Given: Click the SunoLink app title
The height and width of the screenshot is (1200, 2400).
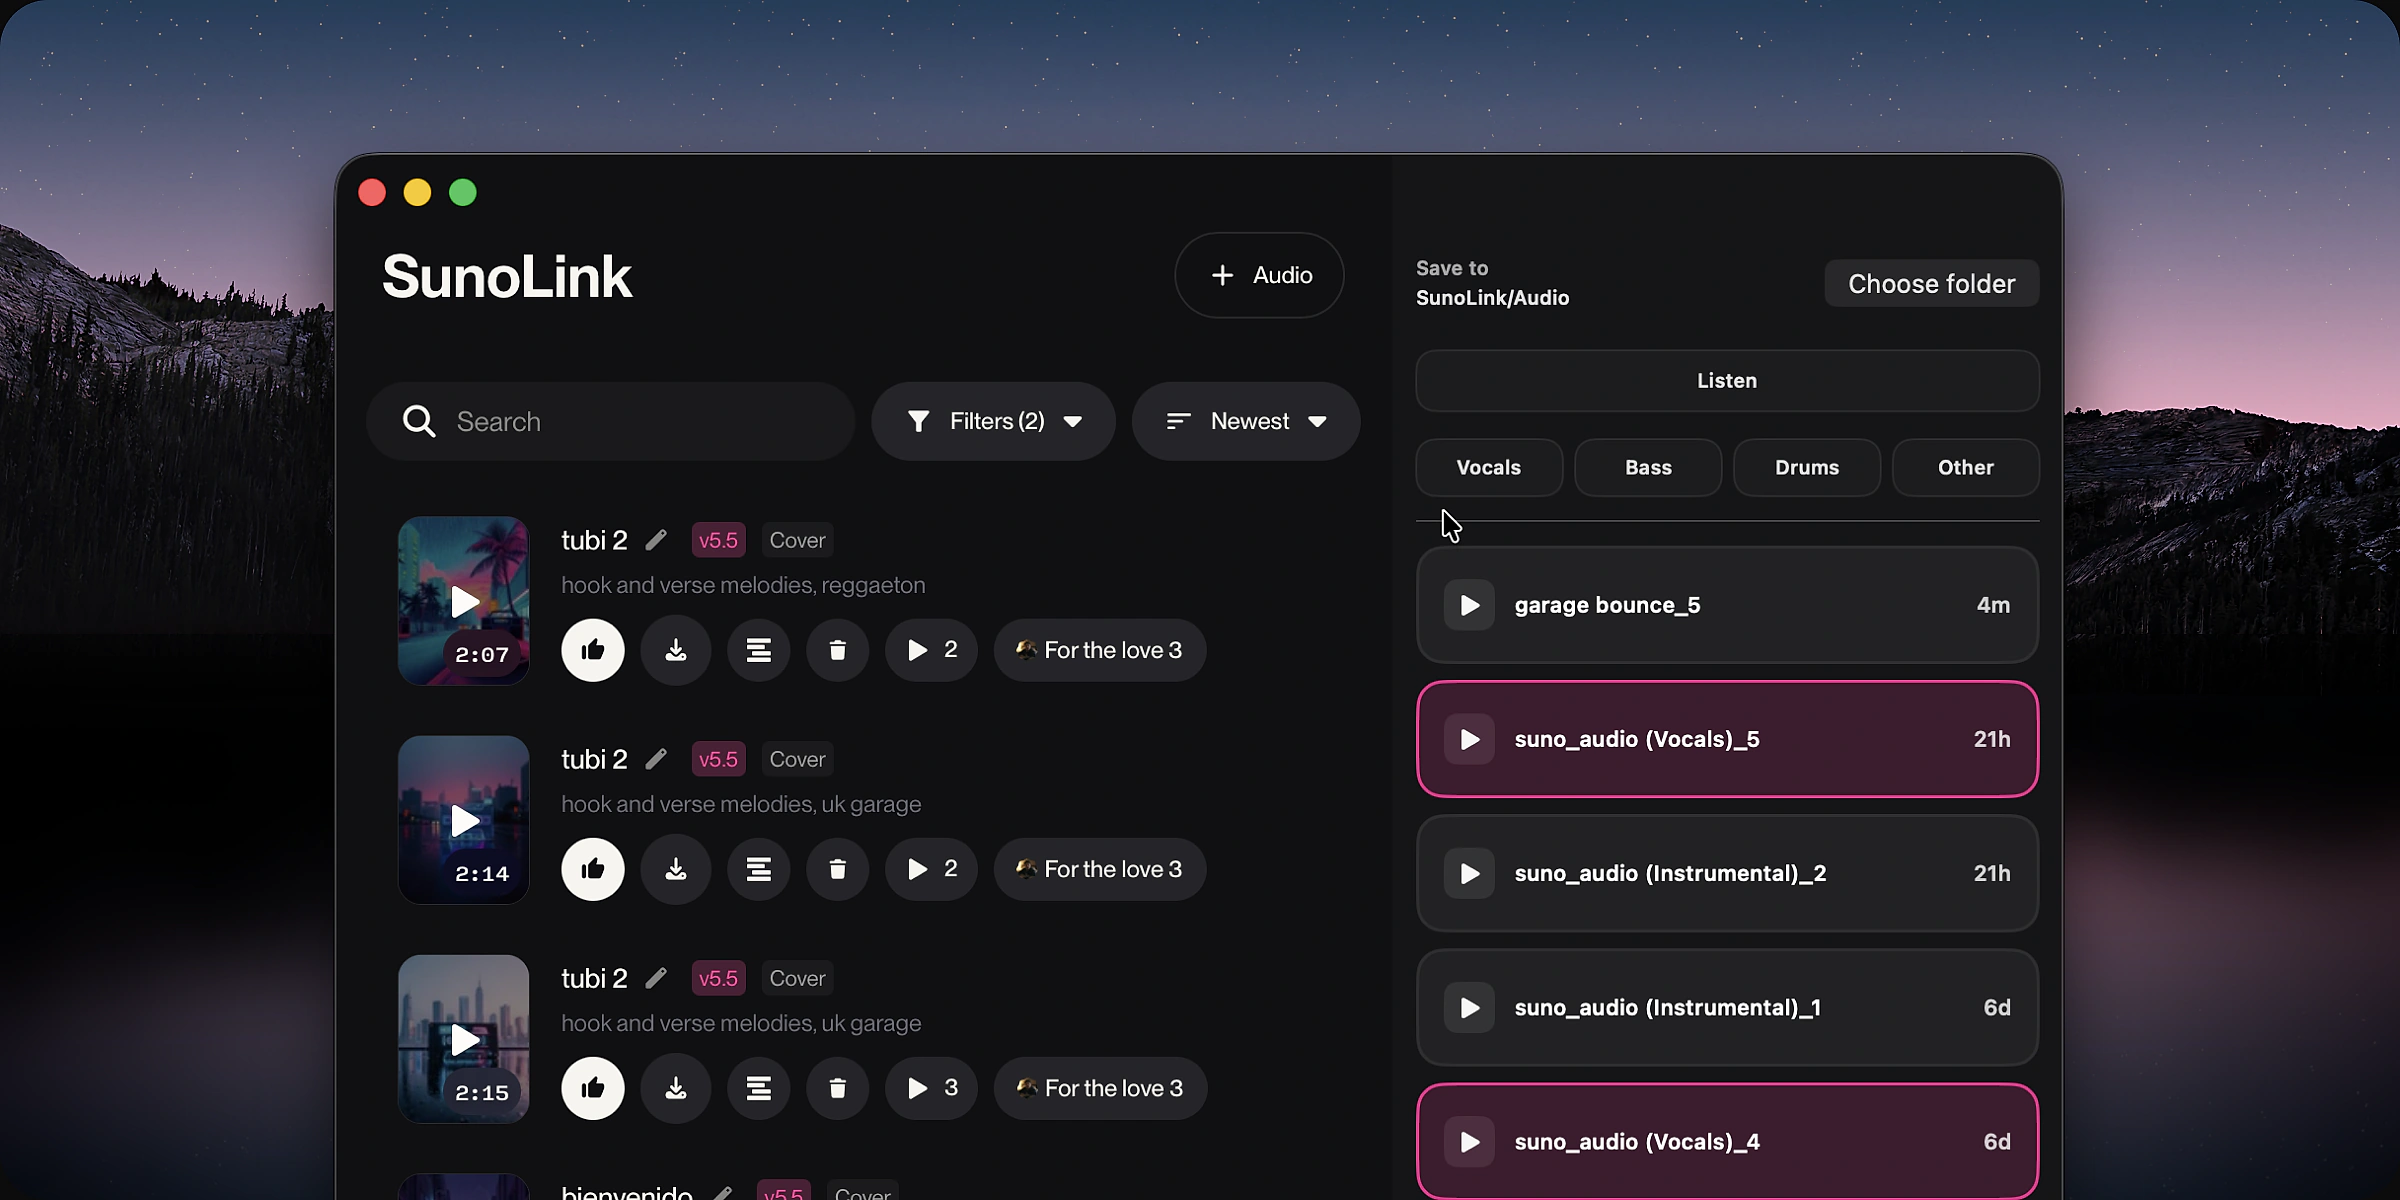Looking at the screenshot, I should [507, 277].
